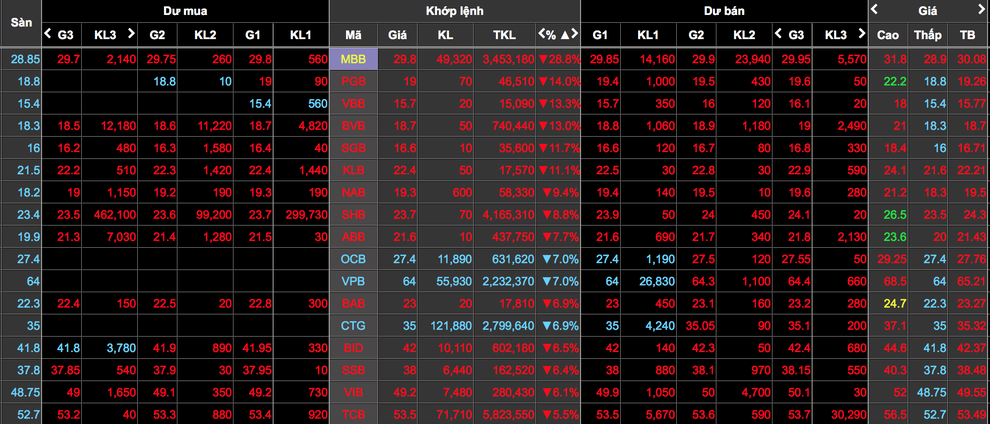
Task: Click the Cao column header
Action: (888, 35)
